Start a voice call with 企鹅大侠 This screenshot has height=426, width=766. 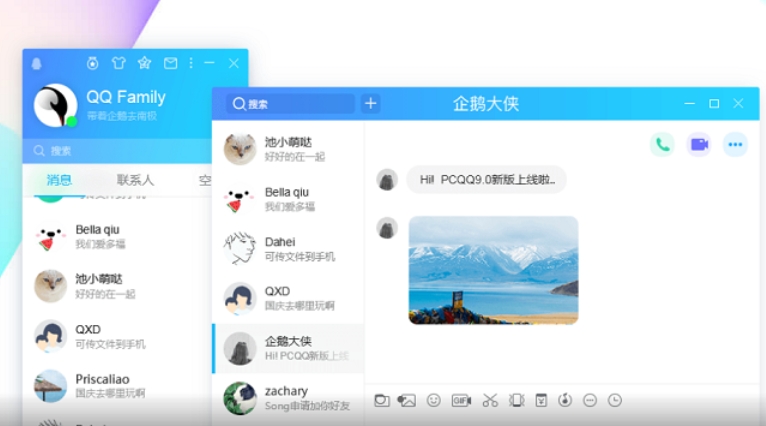coord(662,145)
